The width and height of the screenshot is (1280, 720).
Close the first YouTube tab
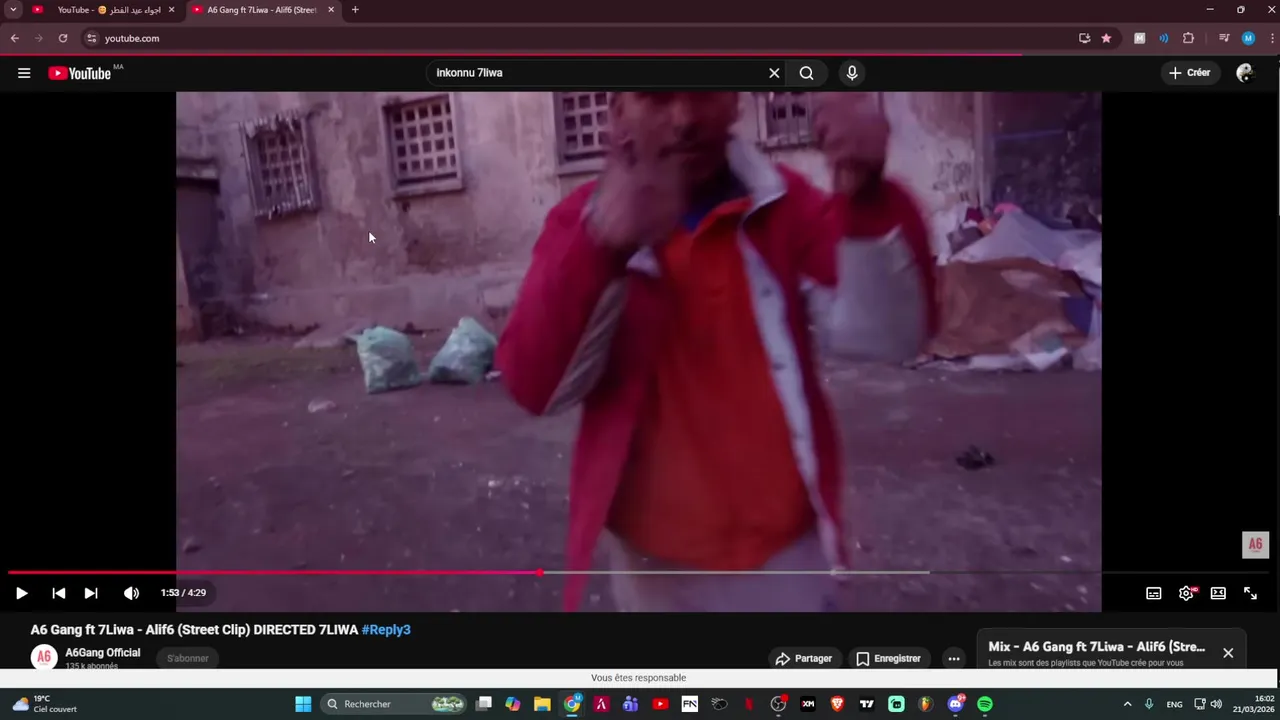(x=171, y=10)
